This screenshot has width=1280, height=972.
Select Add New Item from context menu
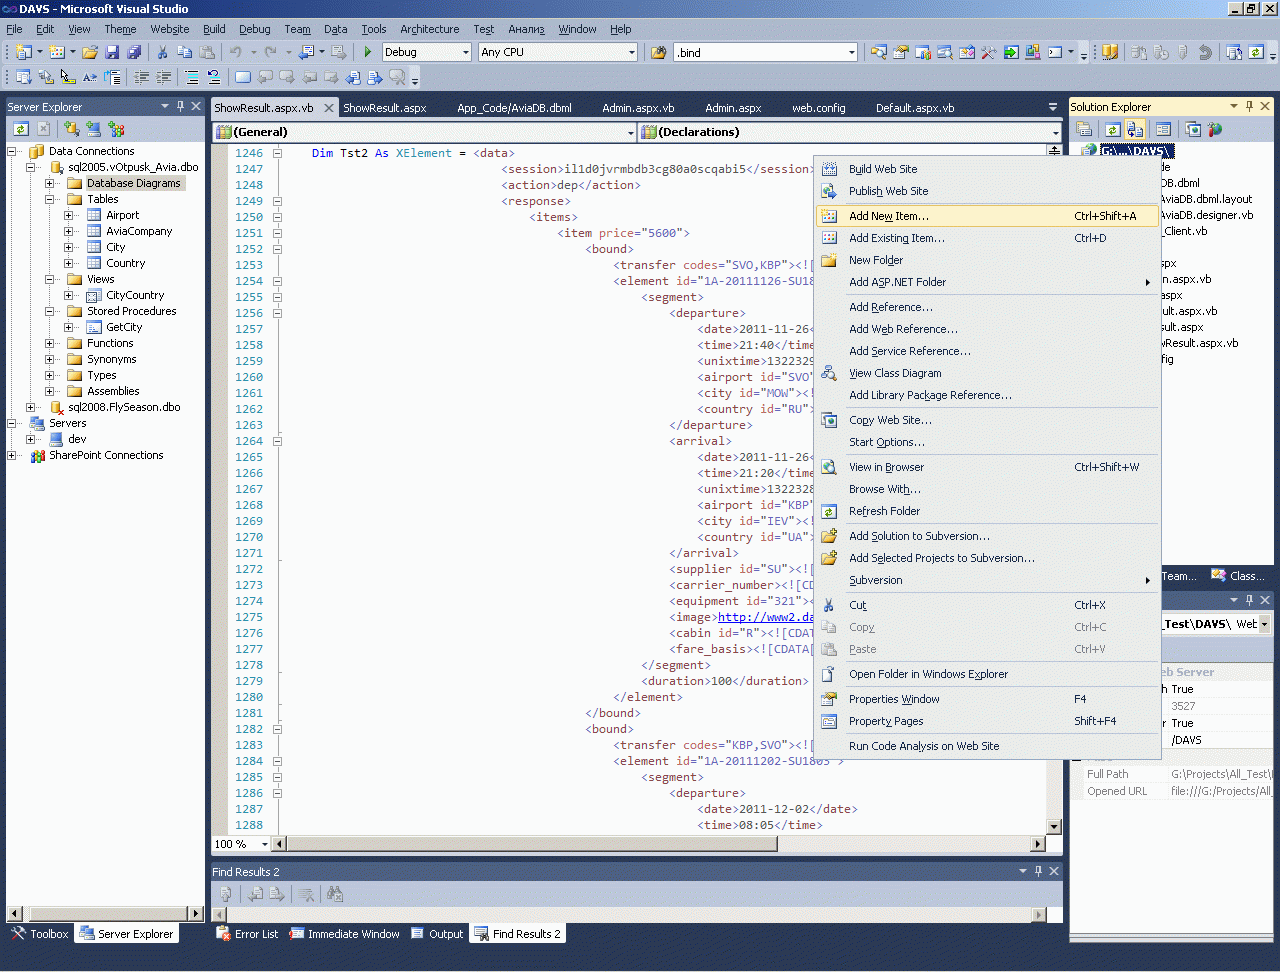pyautogui.click(x=888, y=216)
